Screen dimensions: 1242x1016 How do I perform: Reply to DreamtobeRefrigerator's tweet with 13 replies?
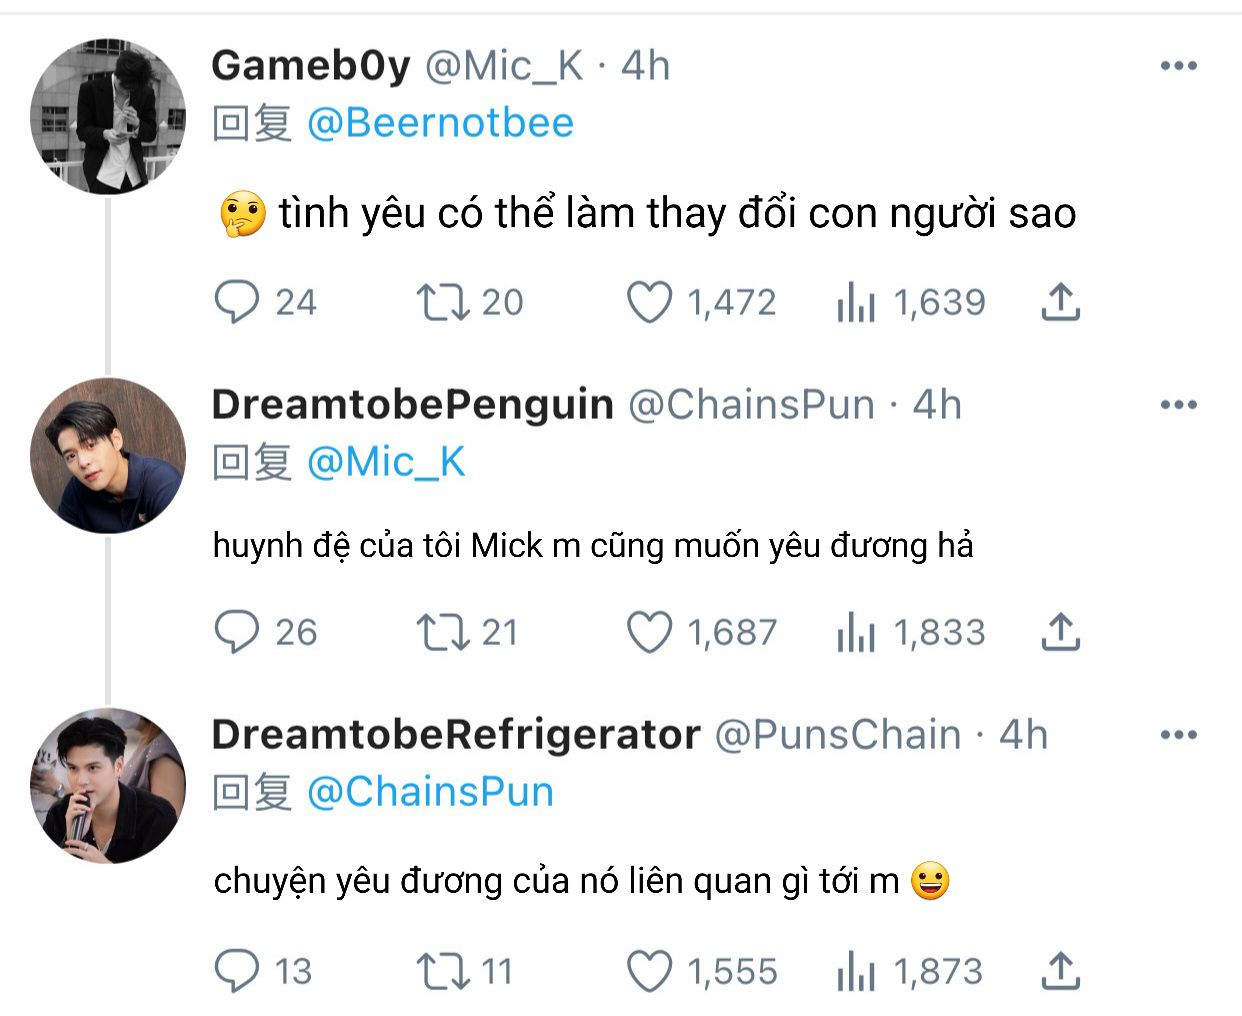(x=237, y=971)
